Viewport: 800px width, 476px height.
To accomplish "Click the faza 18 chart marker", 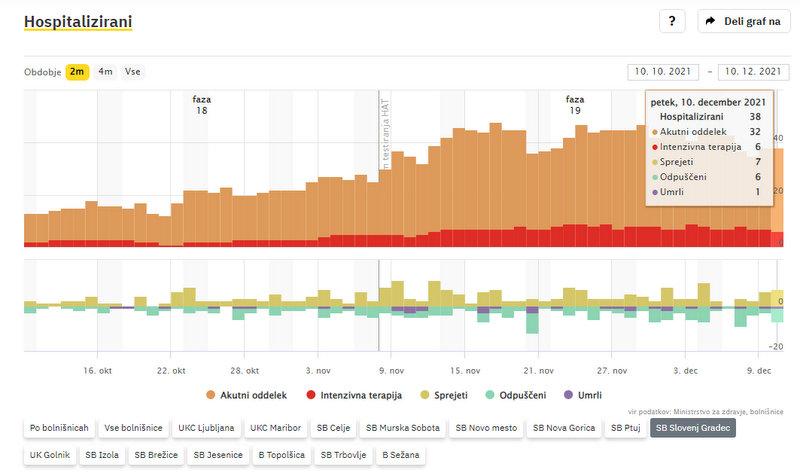I will coord(201,105).
